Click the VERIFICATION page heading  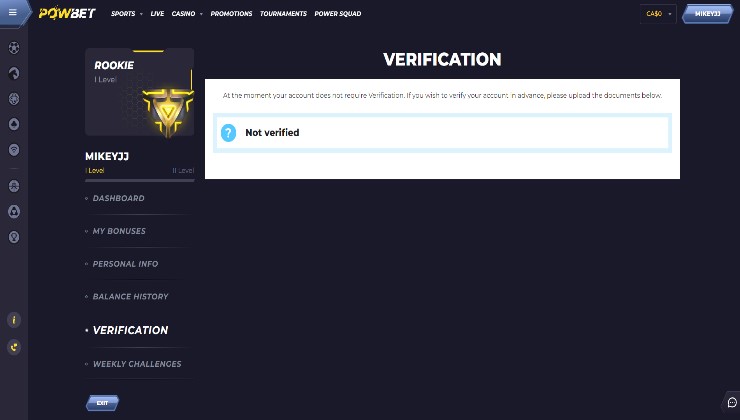442,59
